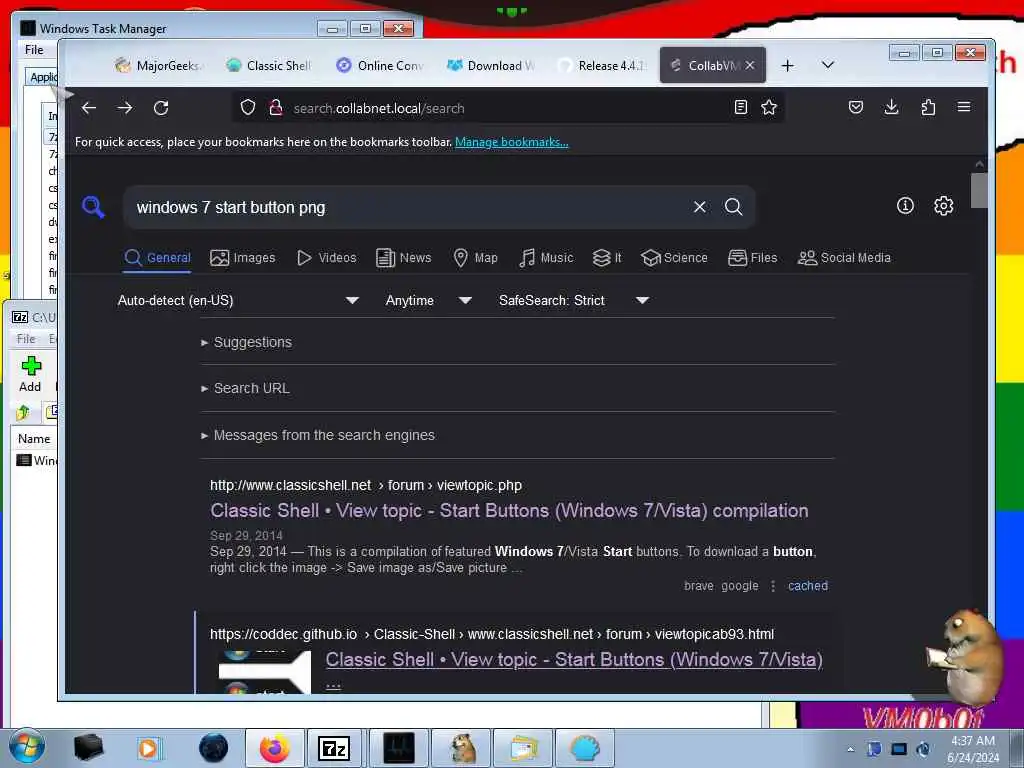
Task: Open the Auto-detect (en-US) language dropdown
Action: coord(238,300)
